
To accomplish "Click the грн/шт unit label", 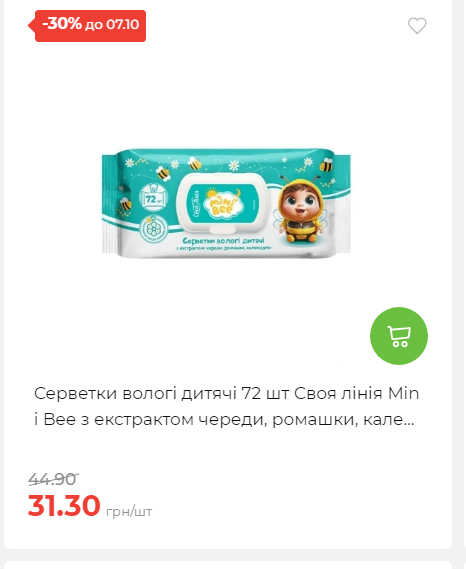I will (129, 512).
